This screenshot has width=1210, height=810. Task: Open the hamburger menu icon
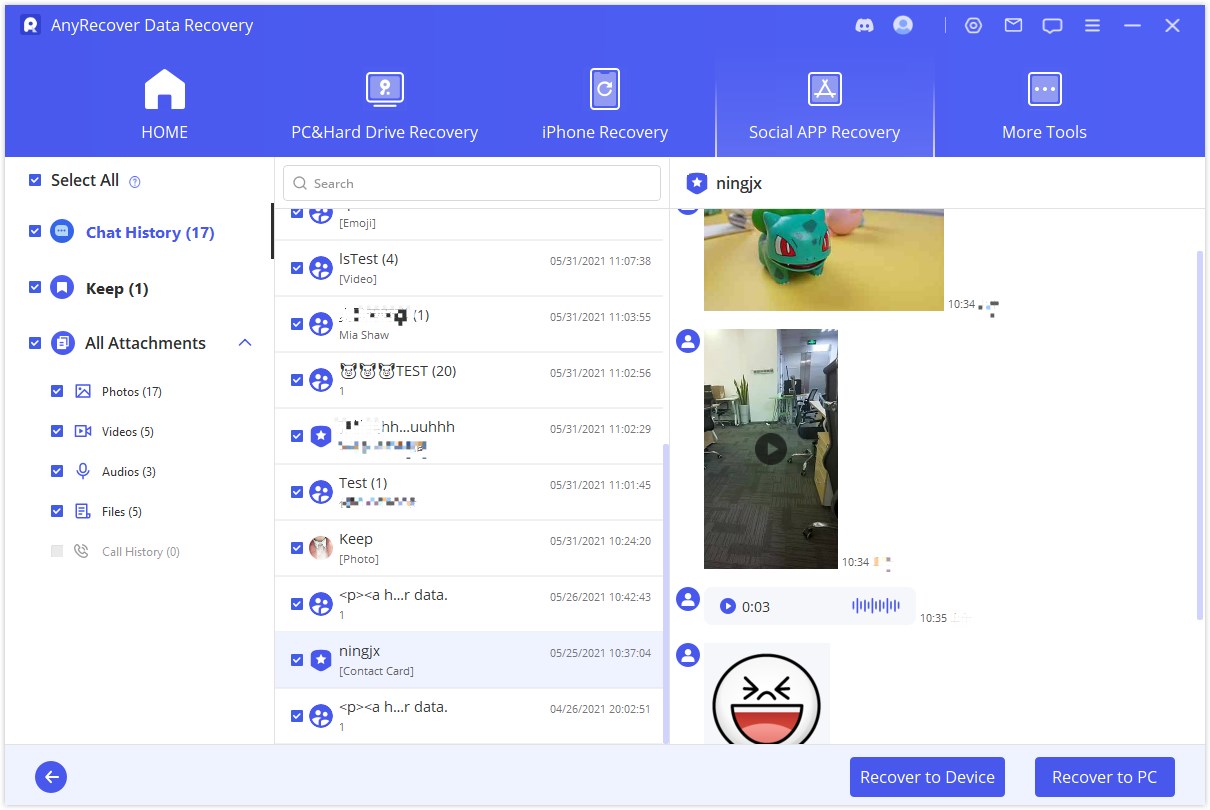1092,26
